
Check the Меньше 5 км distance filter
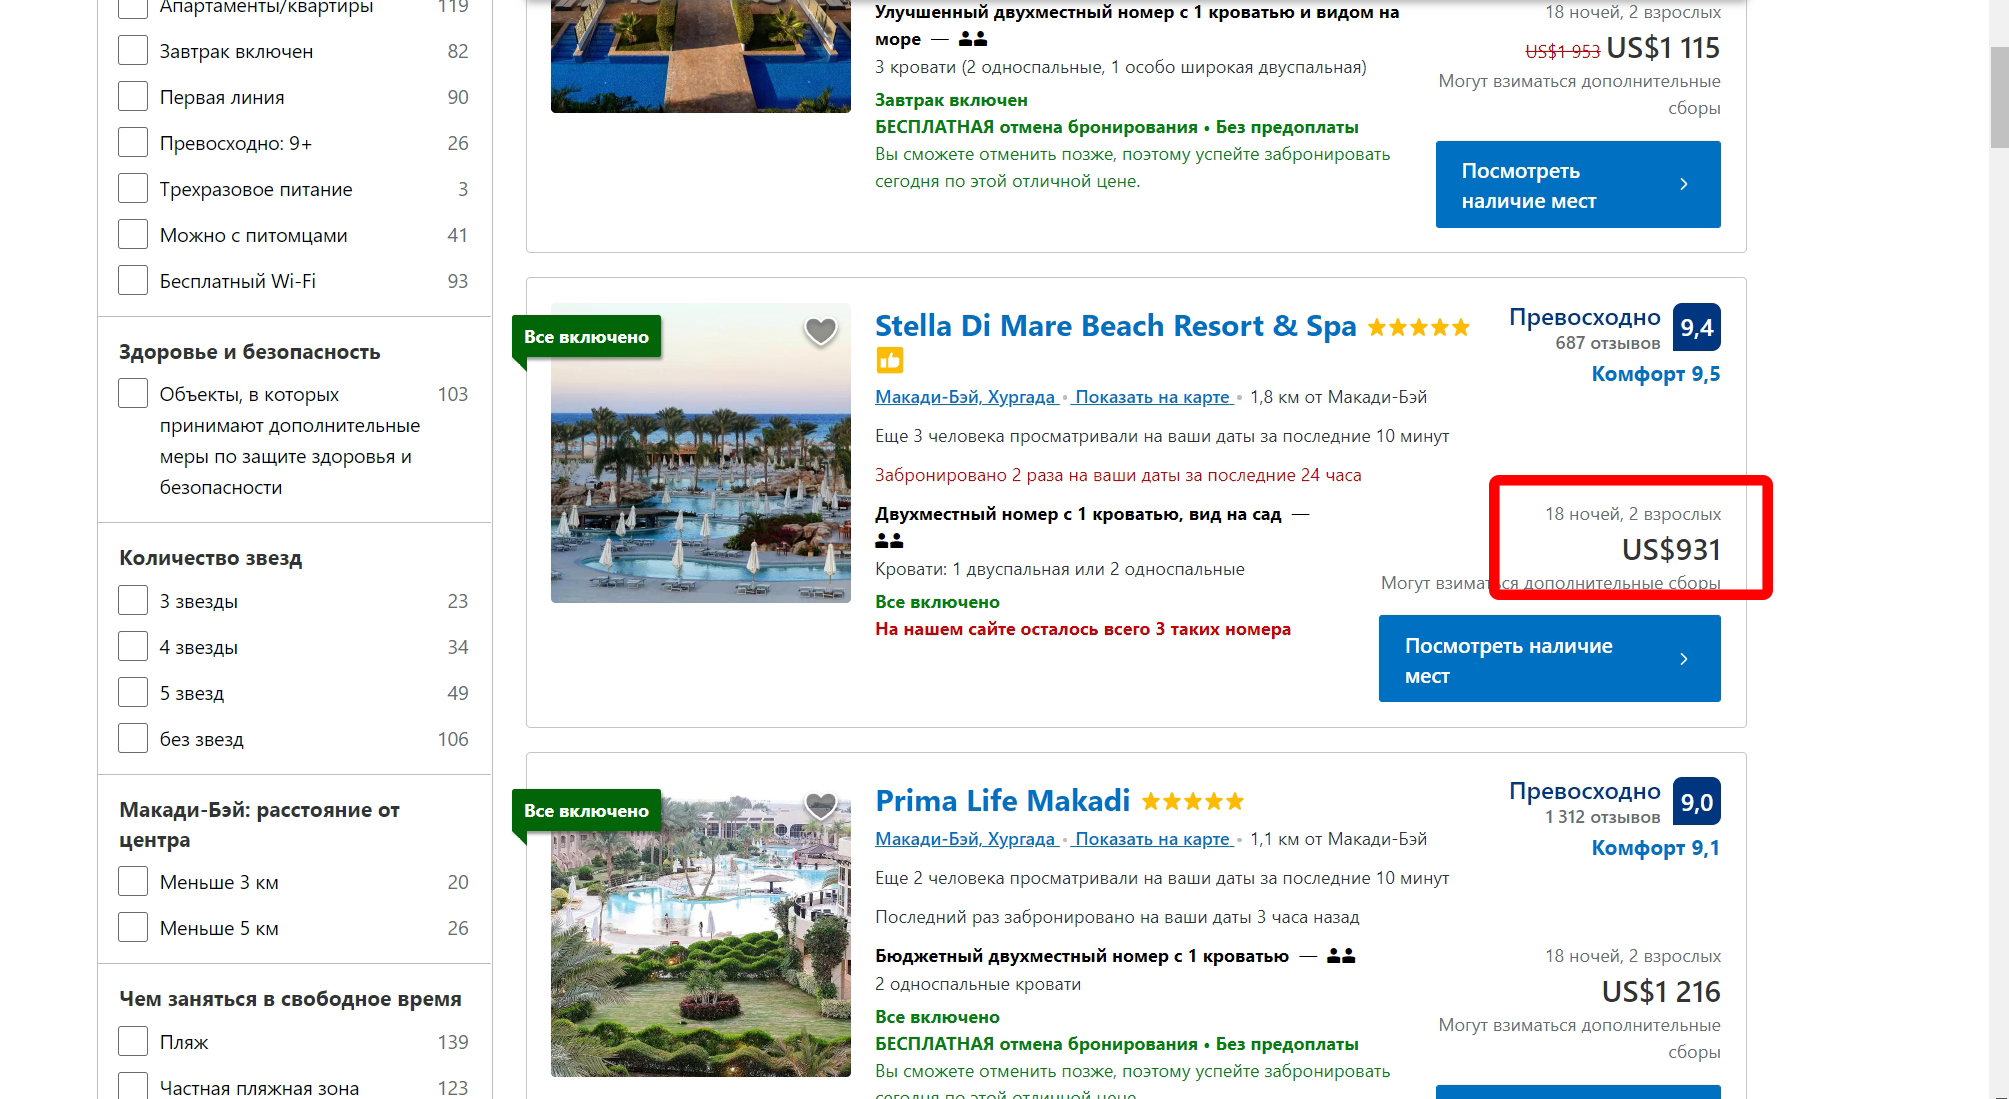pos(133,928)
